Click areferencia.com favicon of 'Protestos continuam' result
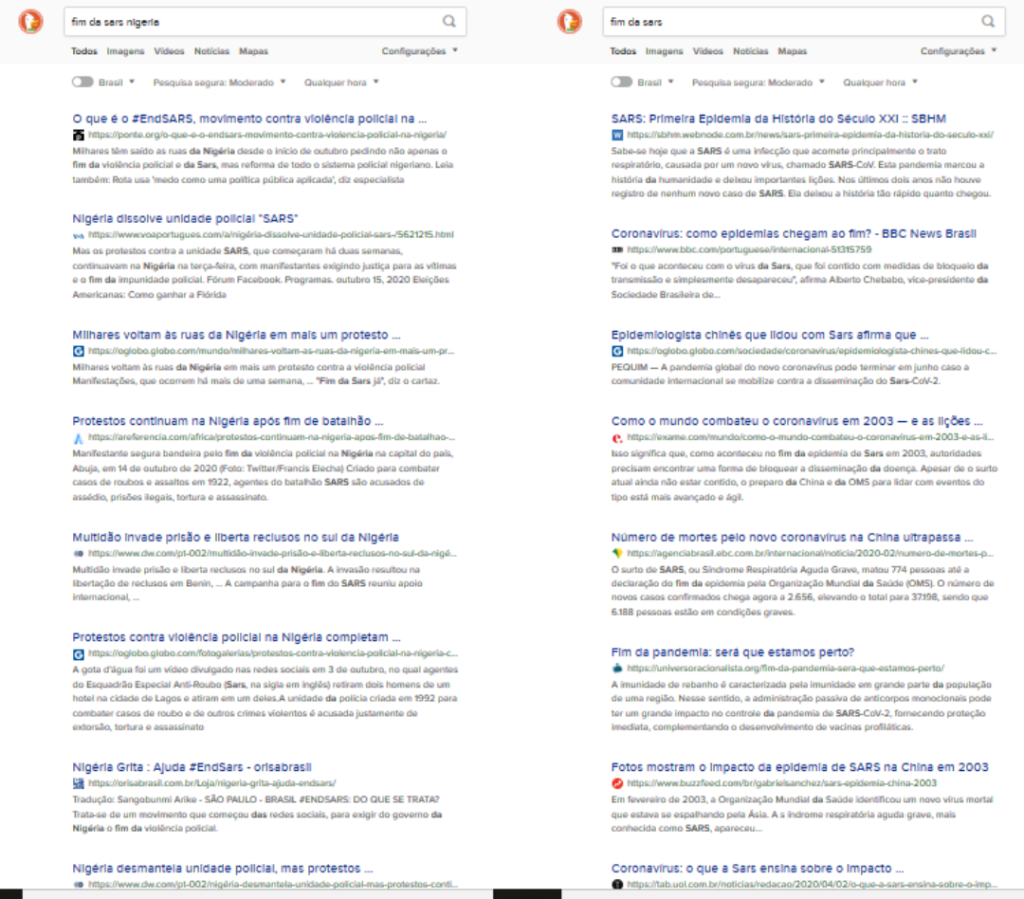The width and height of the screenshot is (1024, 899). 78,437
